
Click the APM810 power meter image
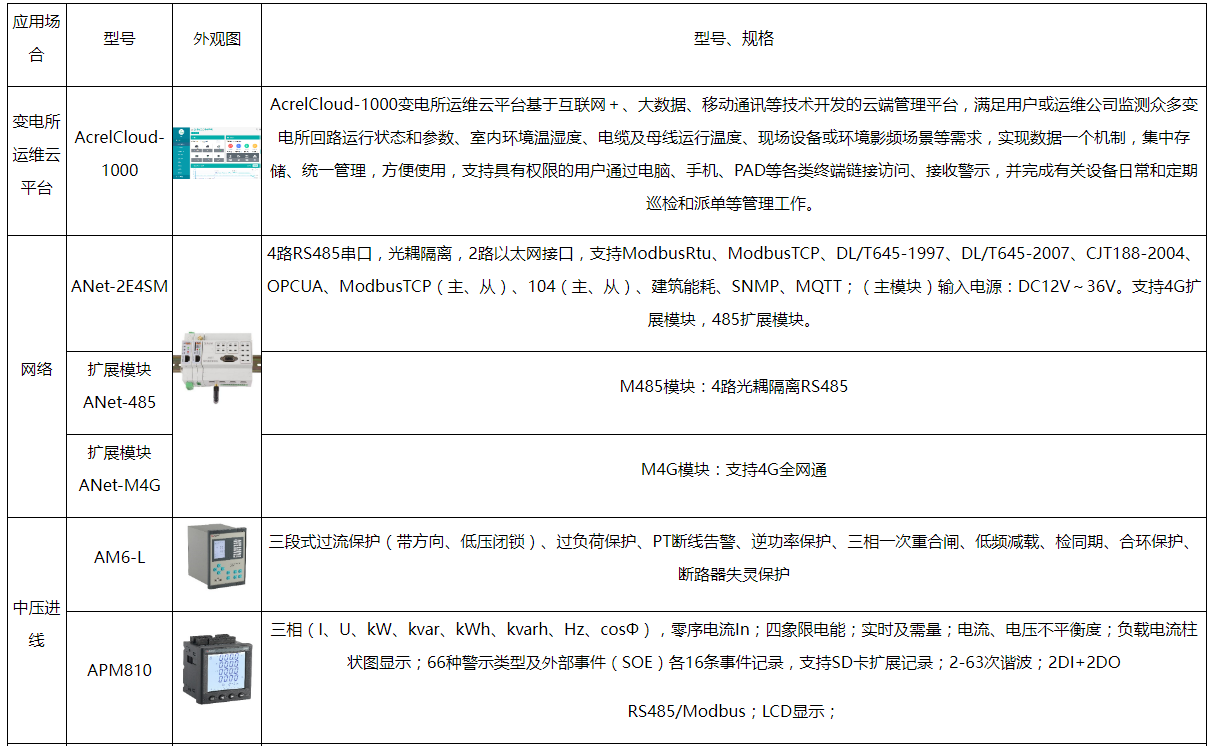(x=216, y=670)
